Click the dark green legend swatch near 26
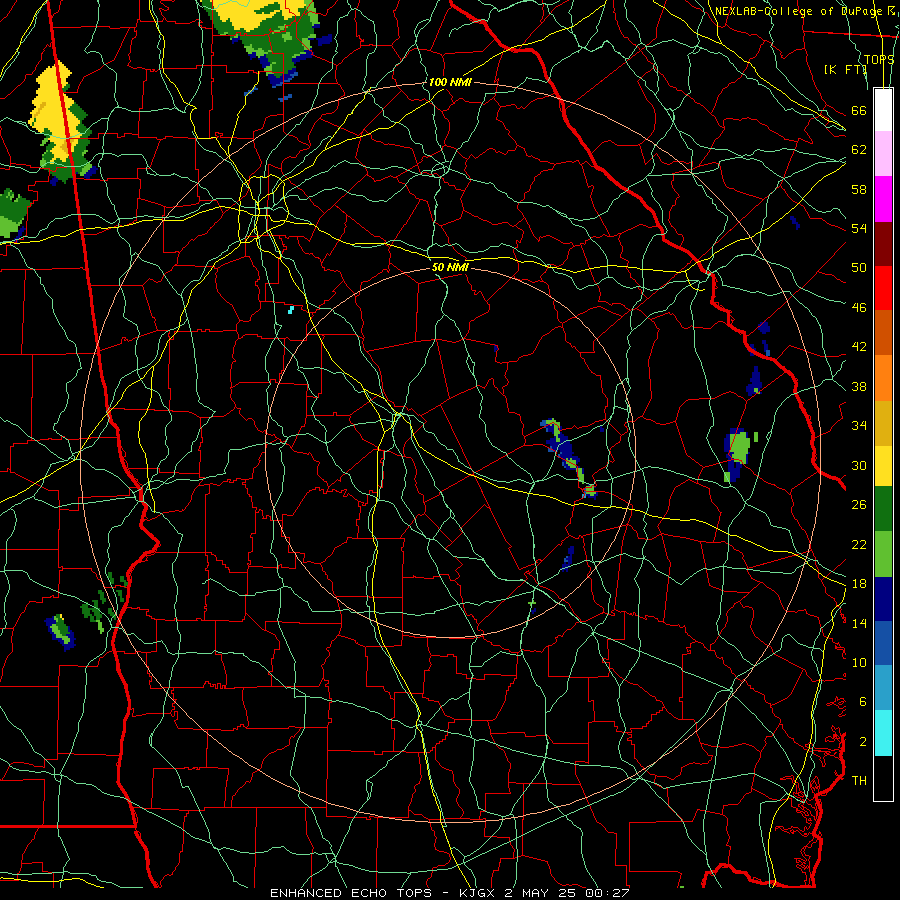900x900 pixels. pyautogui.click(x=883, y=509)
